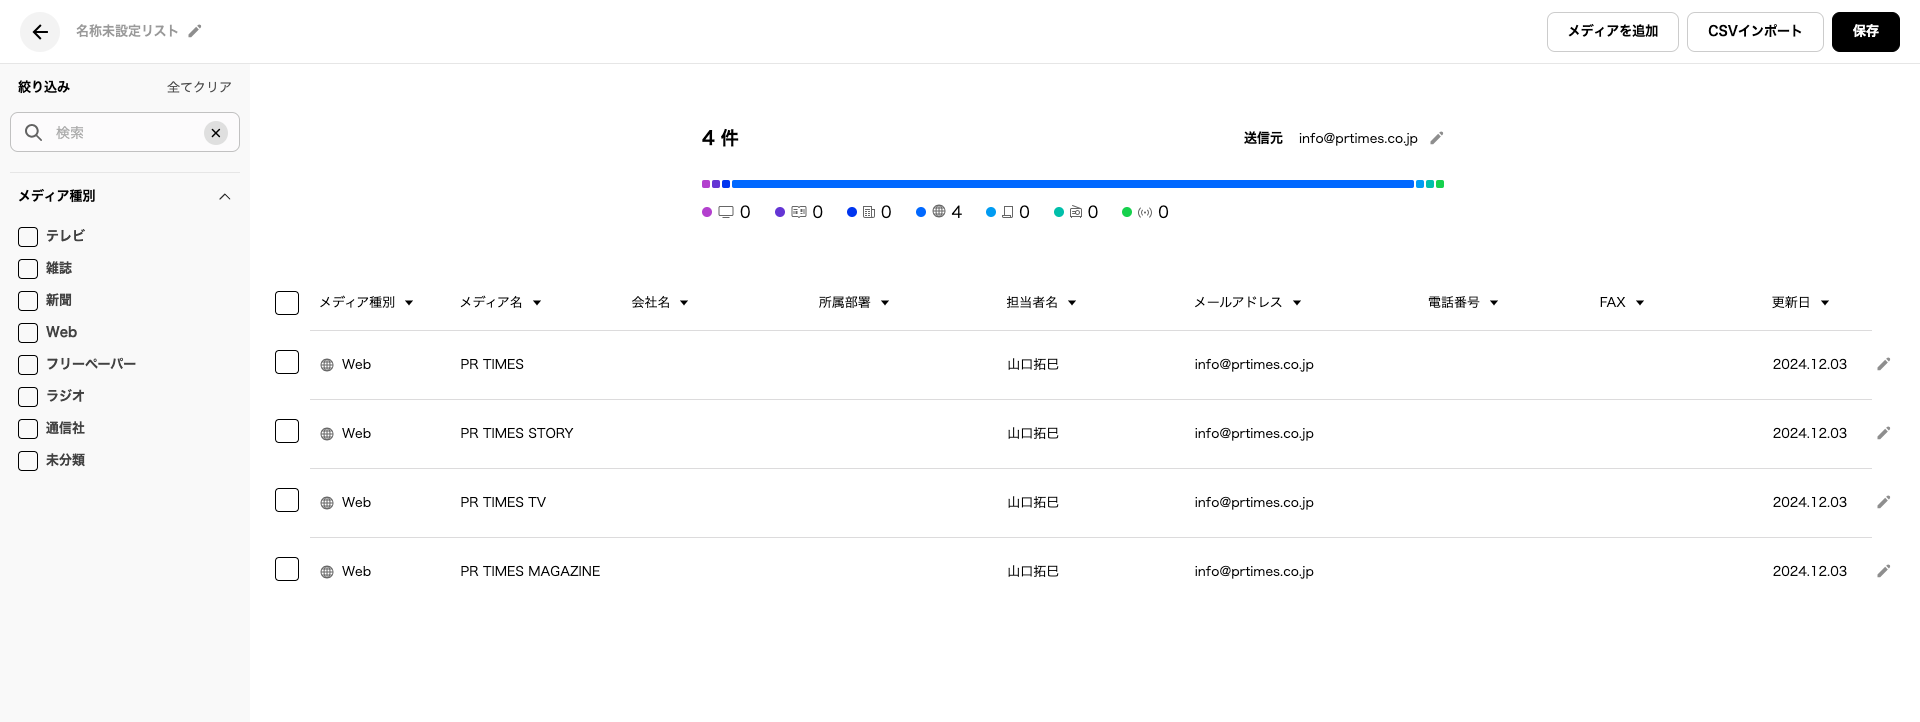
Task: Edit the PR TIMES MAGAZINE row
Action: click(x=1883, y=571)
